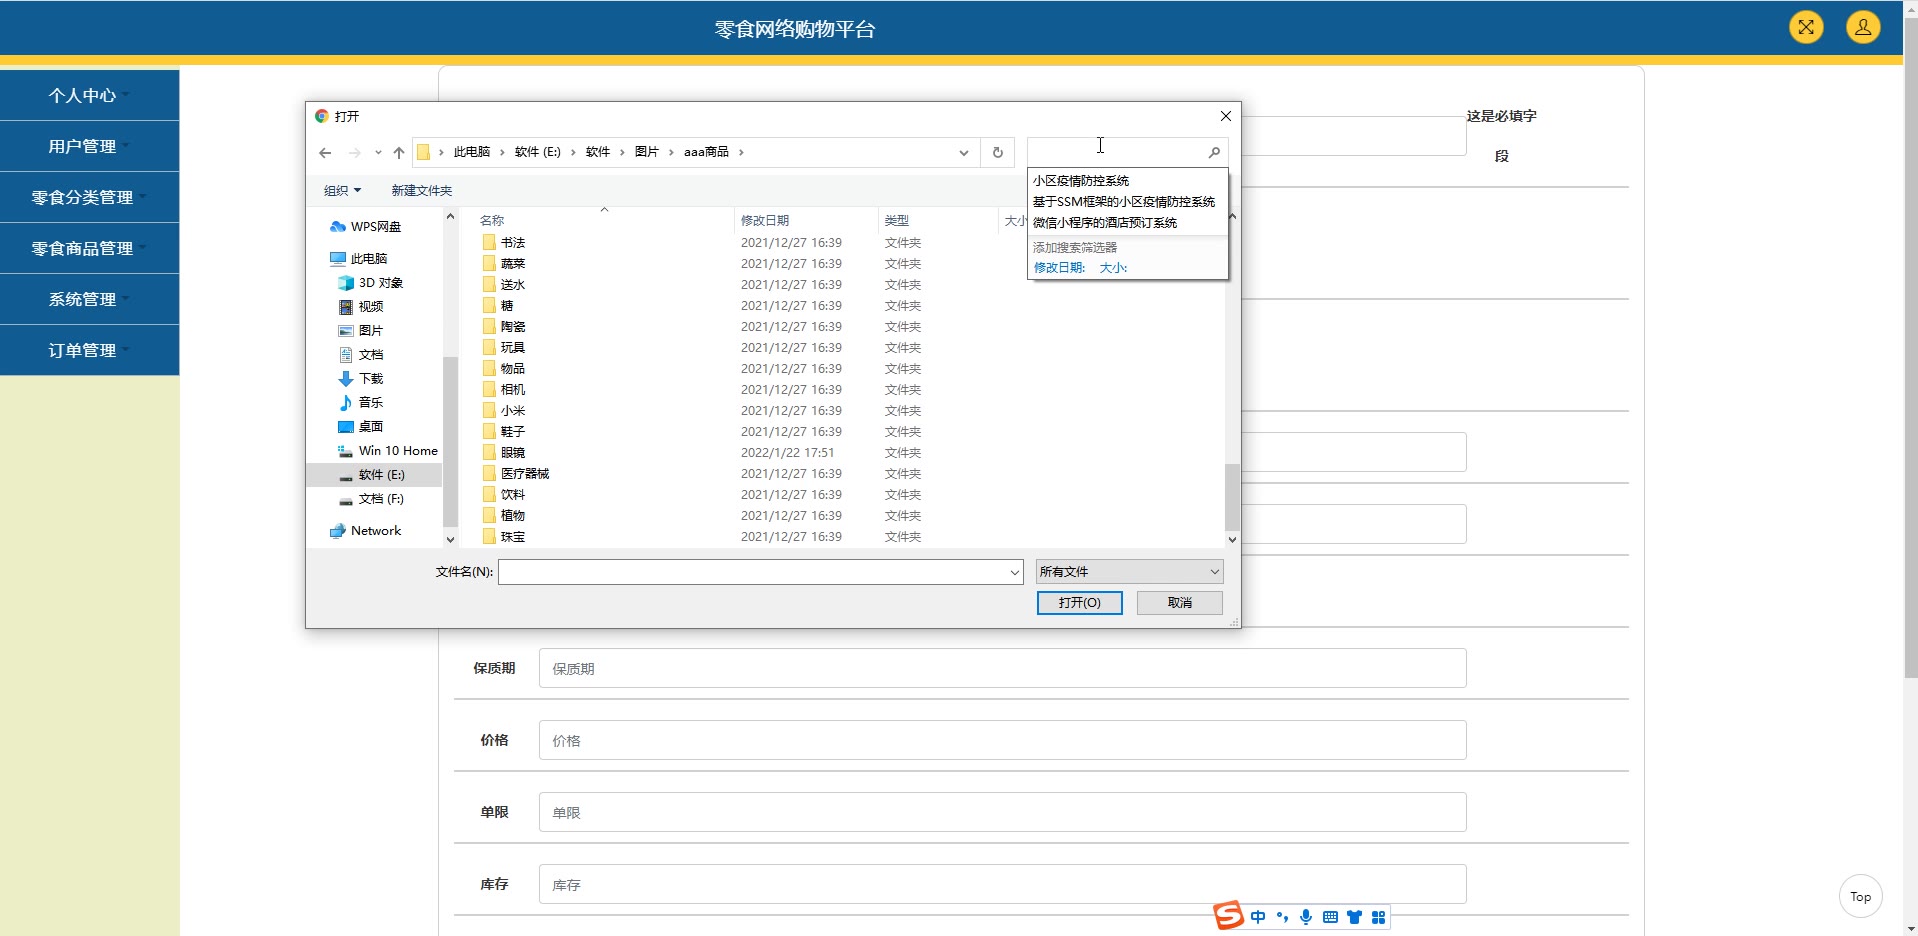Open the Sogou soft keyboard icon
The height and width of the screenshot is (936, 1918).
(1330, 917)
